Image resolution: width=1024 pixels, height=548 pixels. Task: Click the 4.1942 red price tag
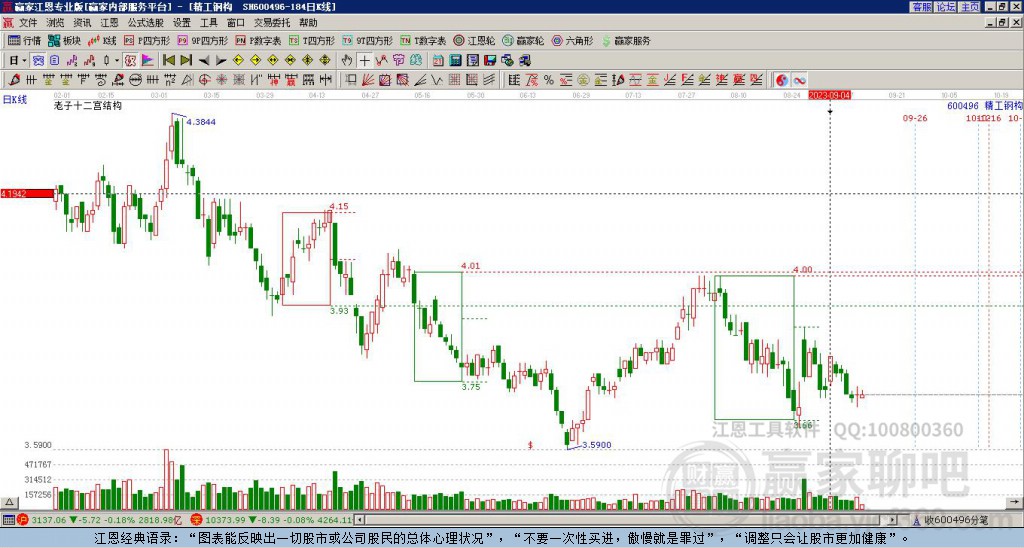tap(27, 194)
